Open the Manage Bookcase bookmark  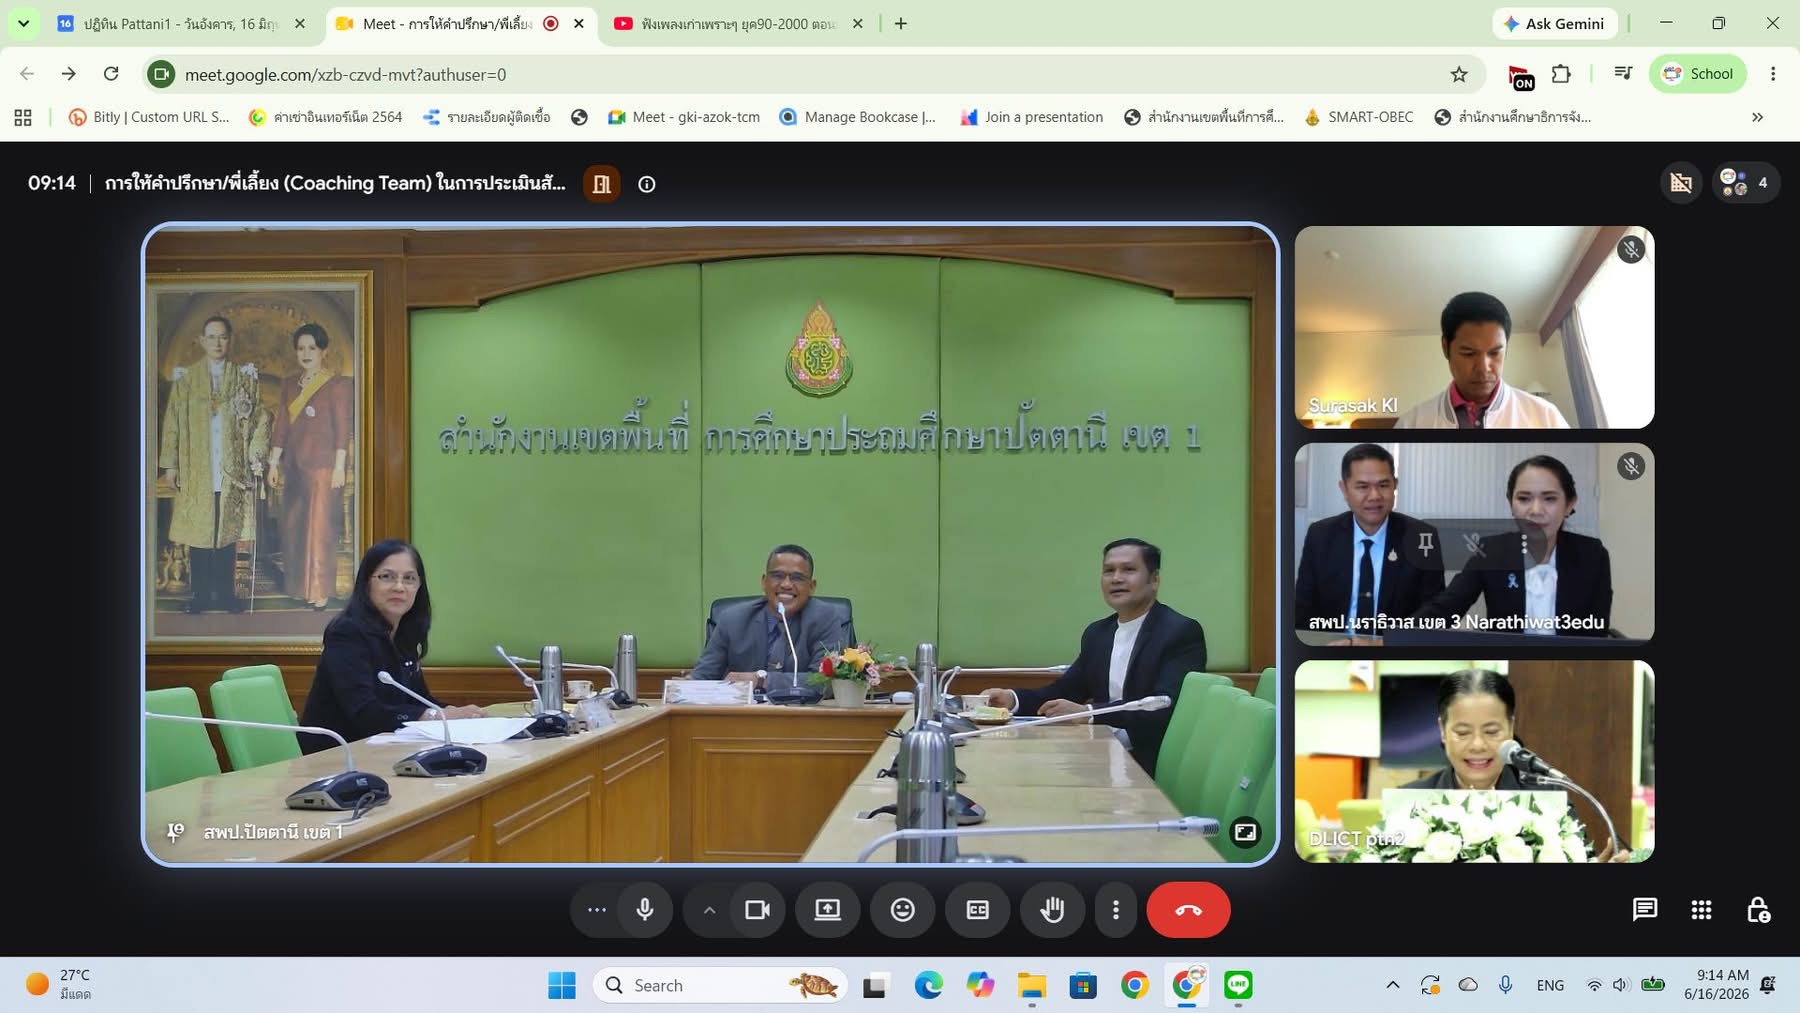(x=858, y=117)
